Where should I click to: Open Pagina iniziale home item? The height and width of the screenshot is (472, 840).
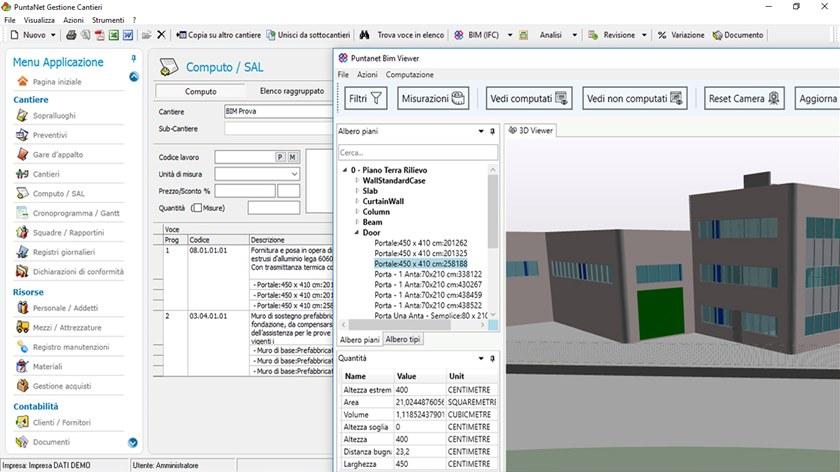56,81
